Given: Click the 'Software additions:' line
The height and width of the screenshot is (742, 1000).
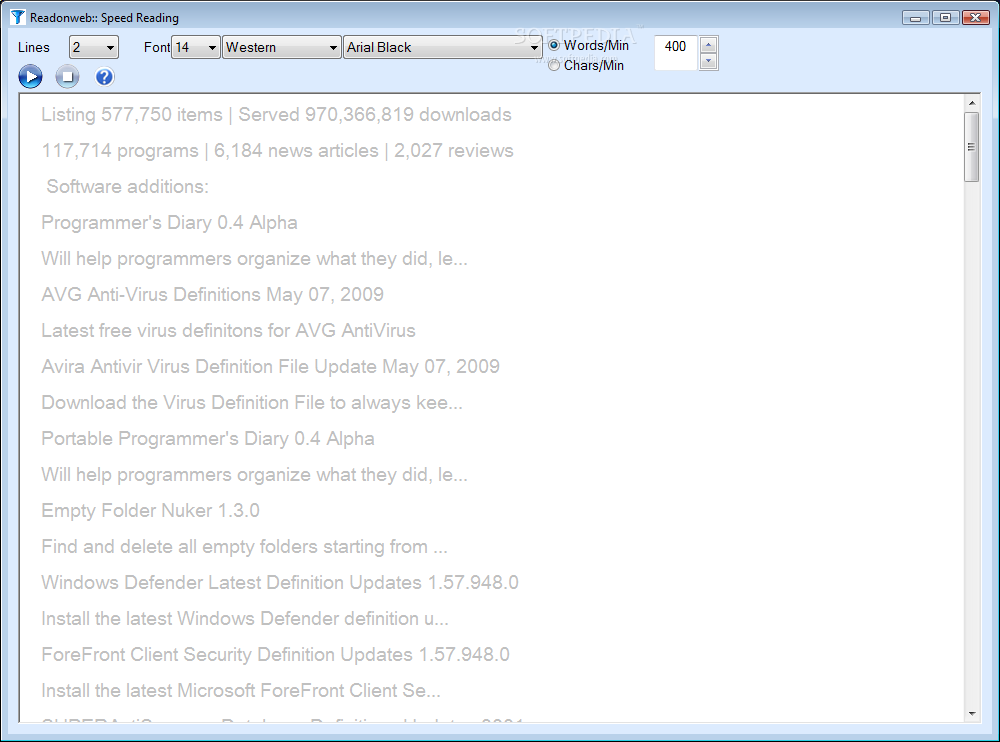Looking at the screenshot, I should pyautogui.click(x=128, y=186).
